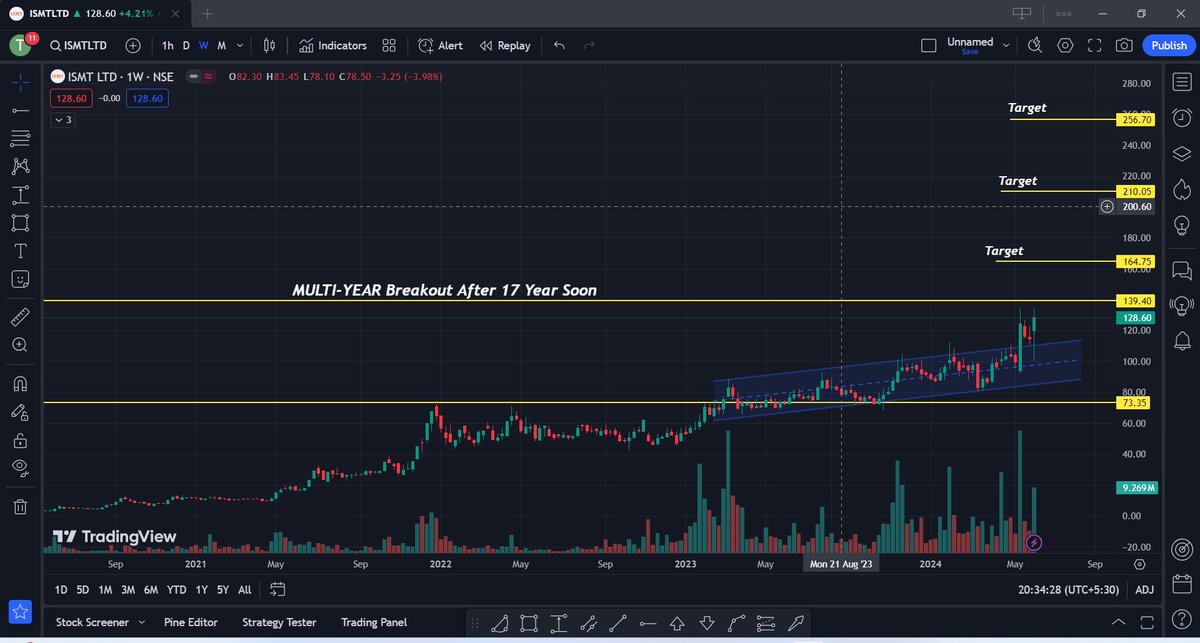This screenshot has height=643, width=1200.
Task: Toggle the magnet snapping mode
Action: tap(21, 384)
